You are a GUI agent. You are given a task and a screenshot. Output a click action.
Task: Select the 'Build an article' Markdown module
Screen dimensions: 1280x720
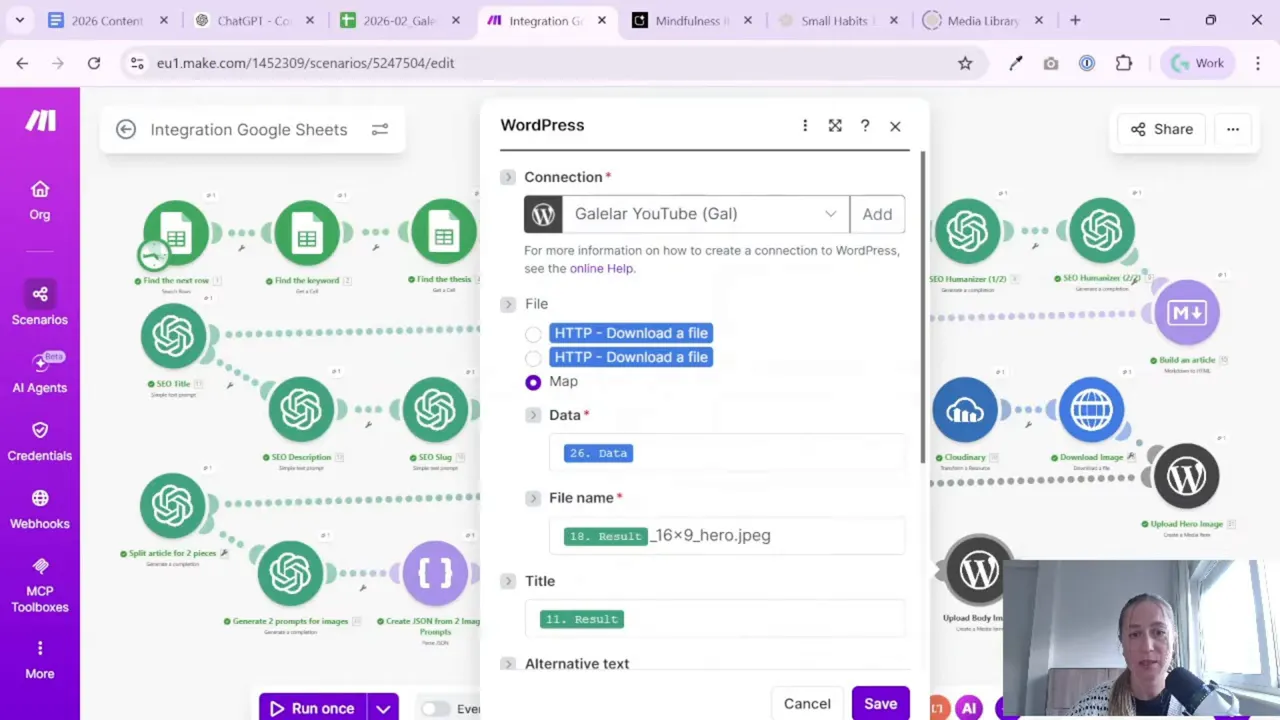pyautogui.click(x=1187, y=313)
